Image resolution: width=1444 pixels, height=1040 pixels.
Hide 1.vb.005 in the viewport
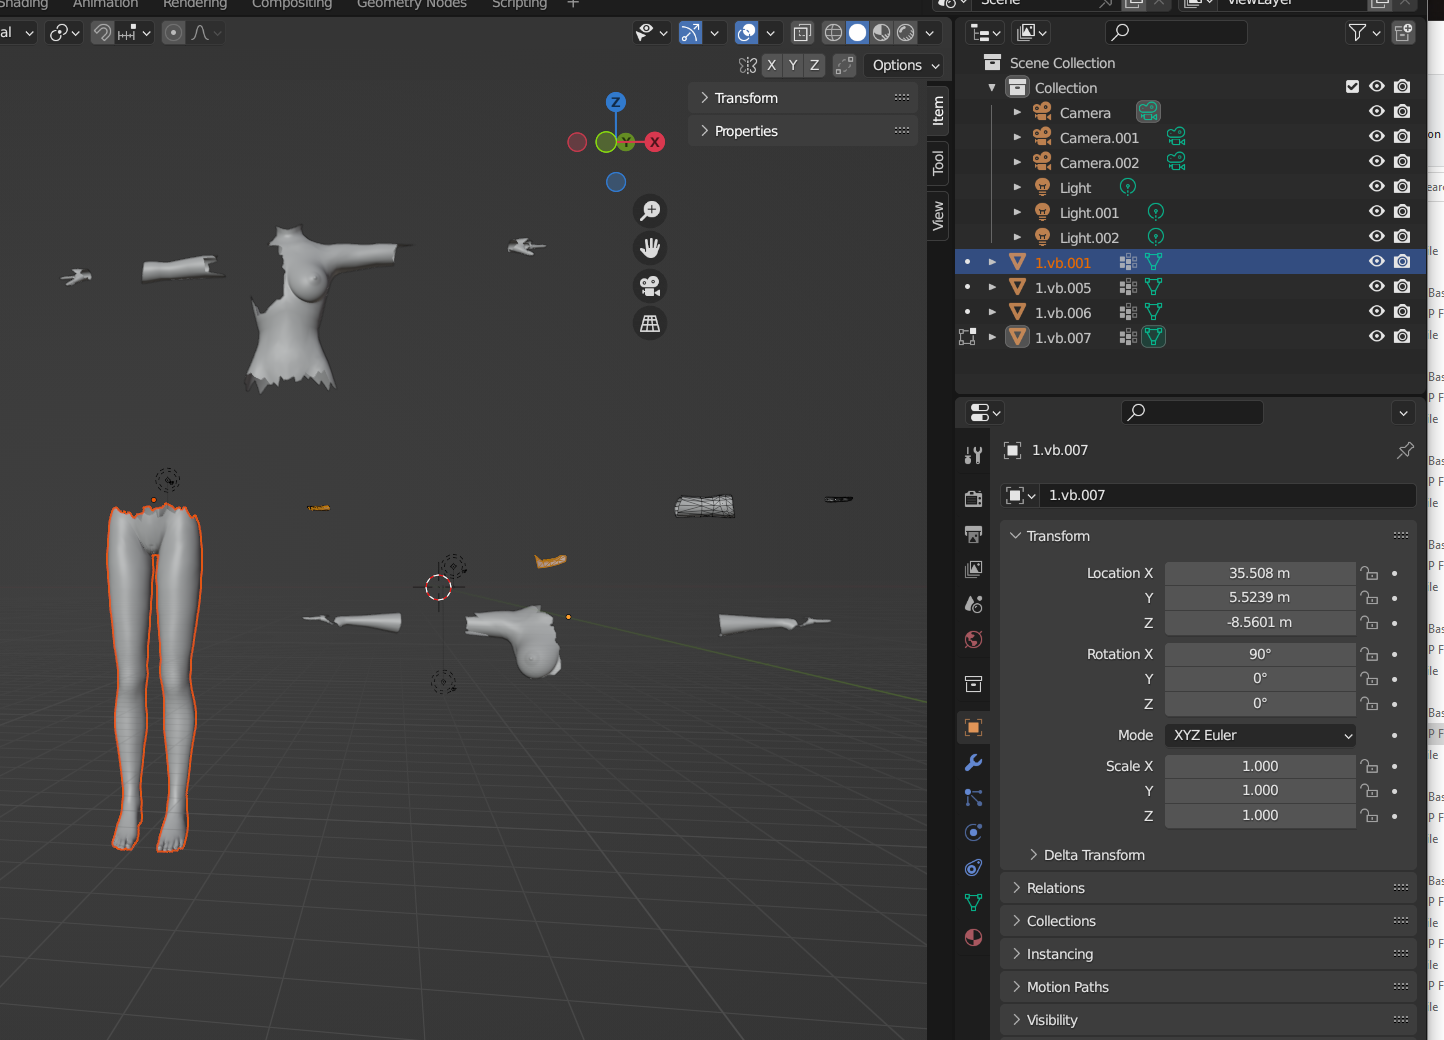click(1377, 287)
